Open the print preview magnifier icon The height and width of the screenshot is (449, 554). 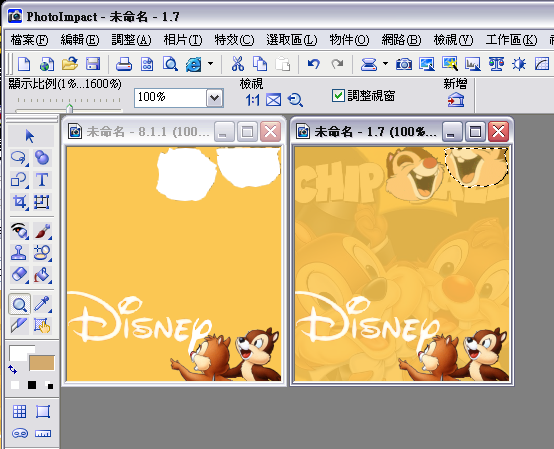point(170,64)
